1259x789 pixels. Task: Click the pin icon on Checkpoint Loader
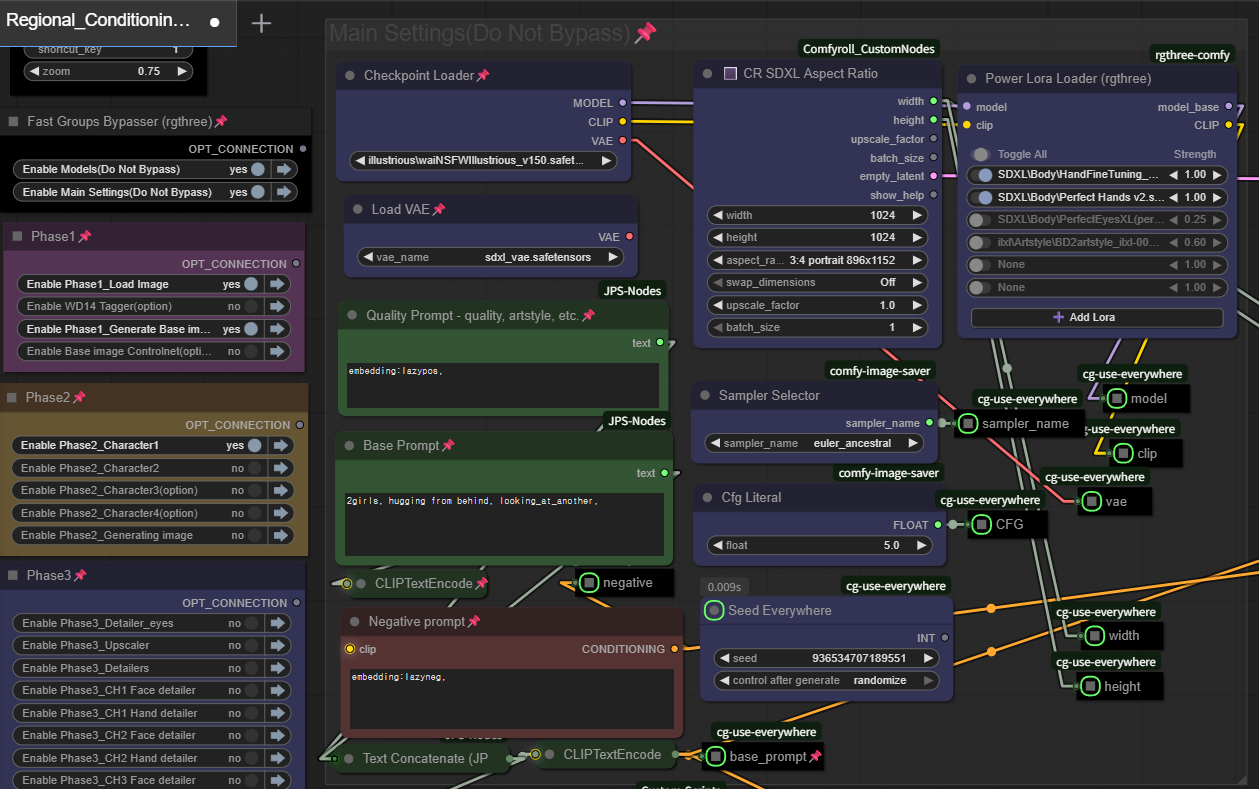pos(483,76)
